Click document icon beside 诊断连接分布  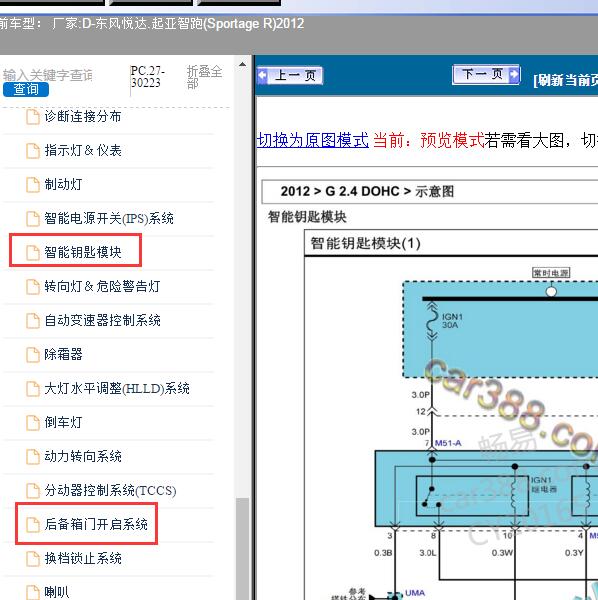(x=33, y=117)
